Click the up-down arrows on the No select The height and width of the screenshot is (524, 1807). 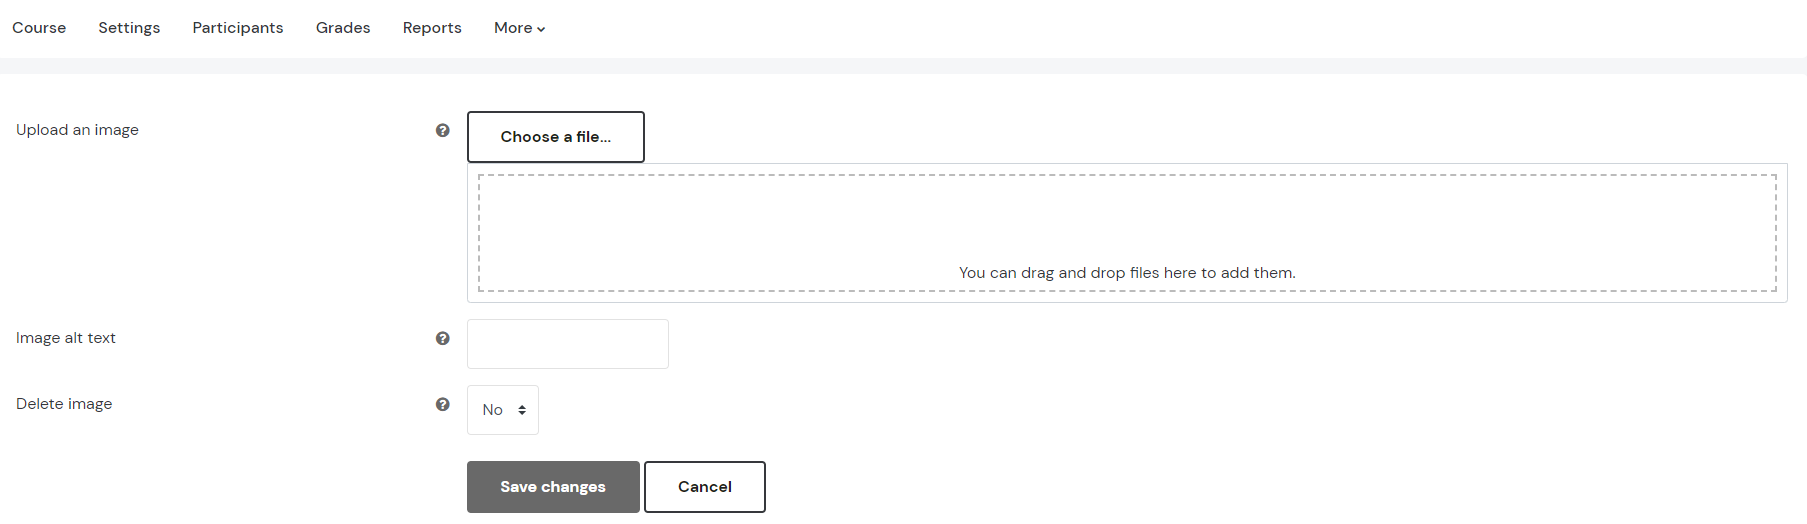point(522,410)
